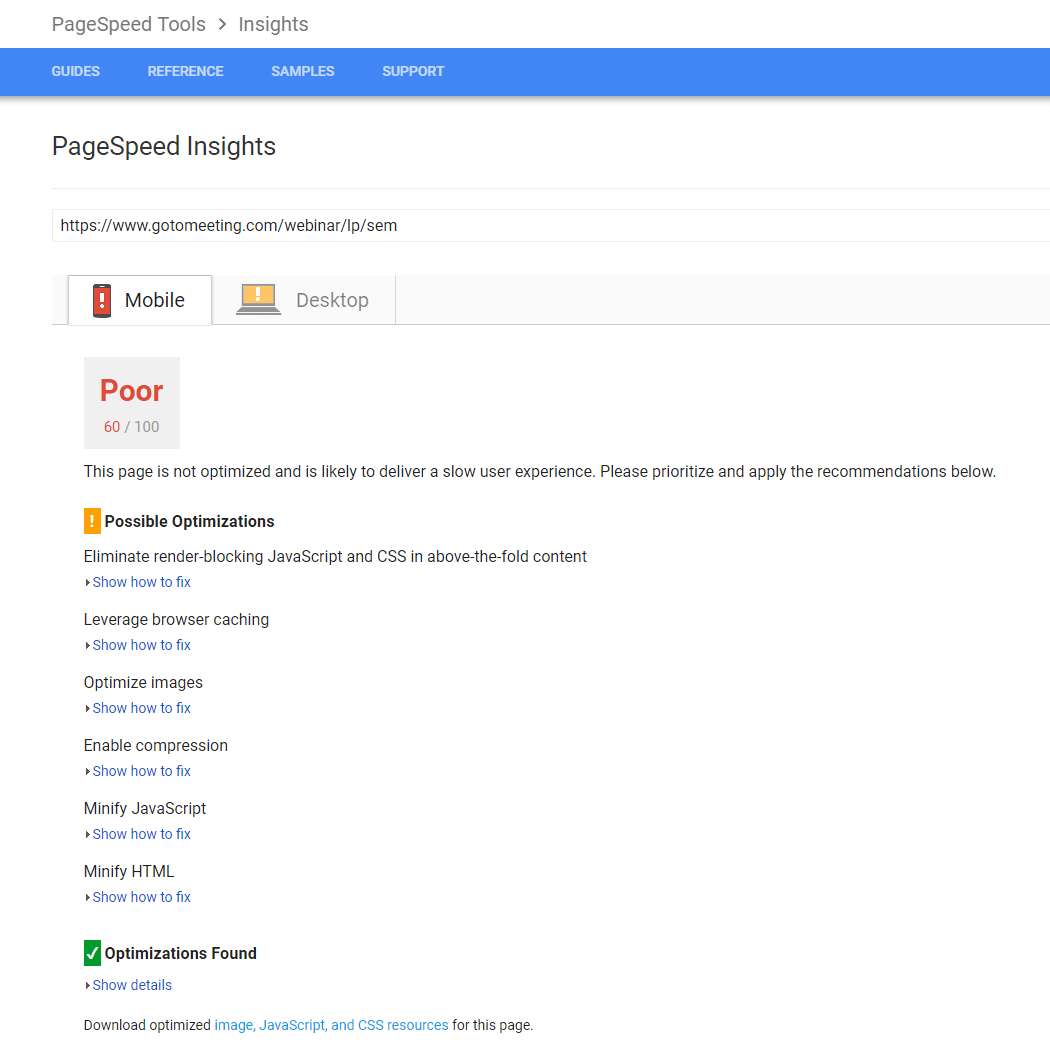
Task: Open the SAMPLES section
Action: click(302, 71)
